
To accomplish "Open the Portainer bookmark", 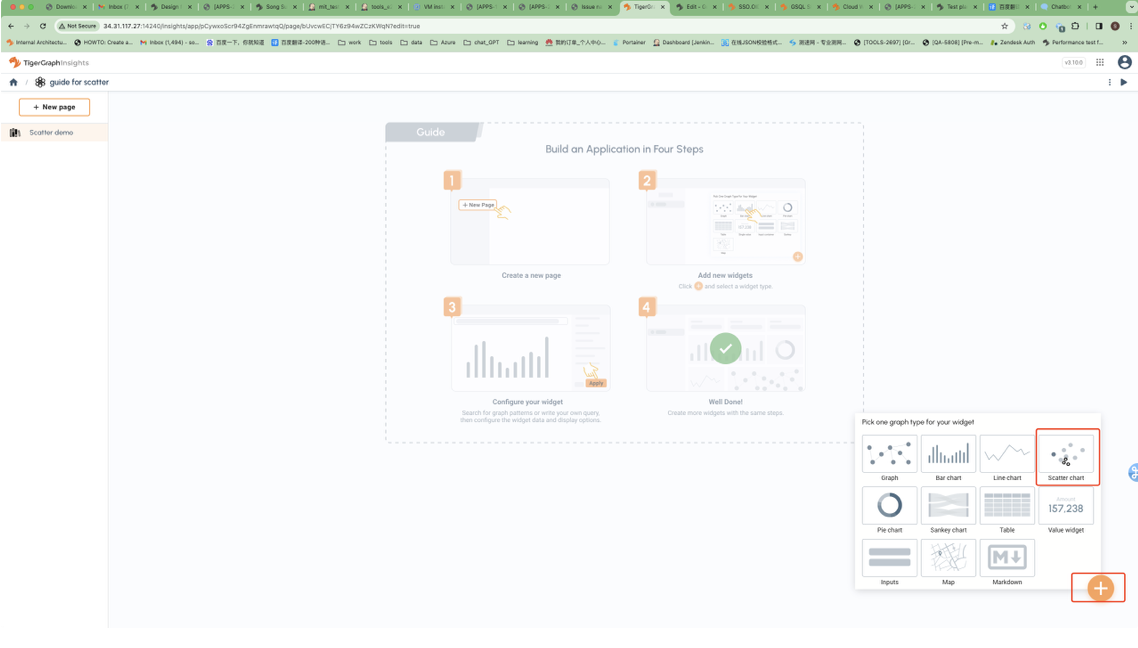I will 631,43.
